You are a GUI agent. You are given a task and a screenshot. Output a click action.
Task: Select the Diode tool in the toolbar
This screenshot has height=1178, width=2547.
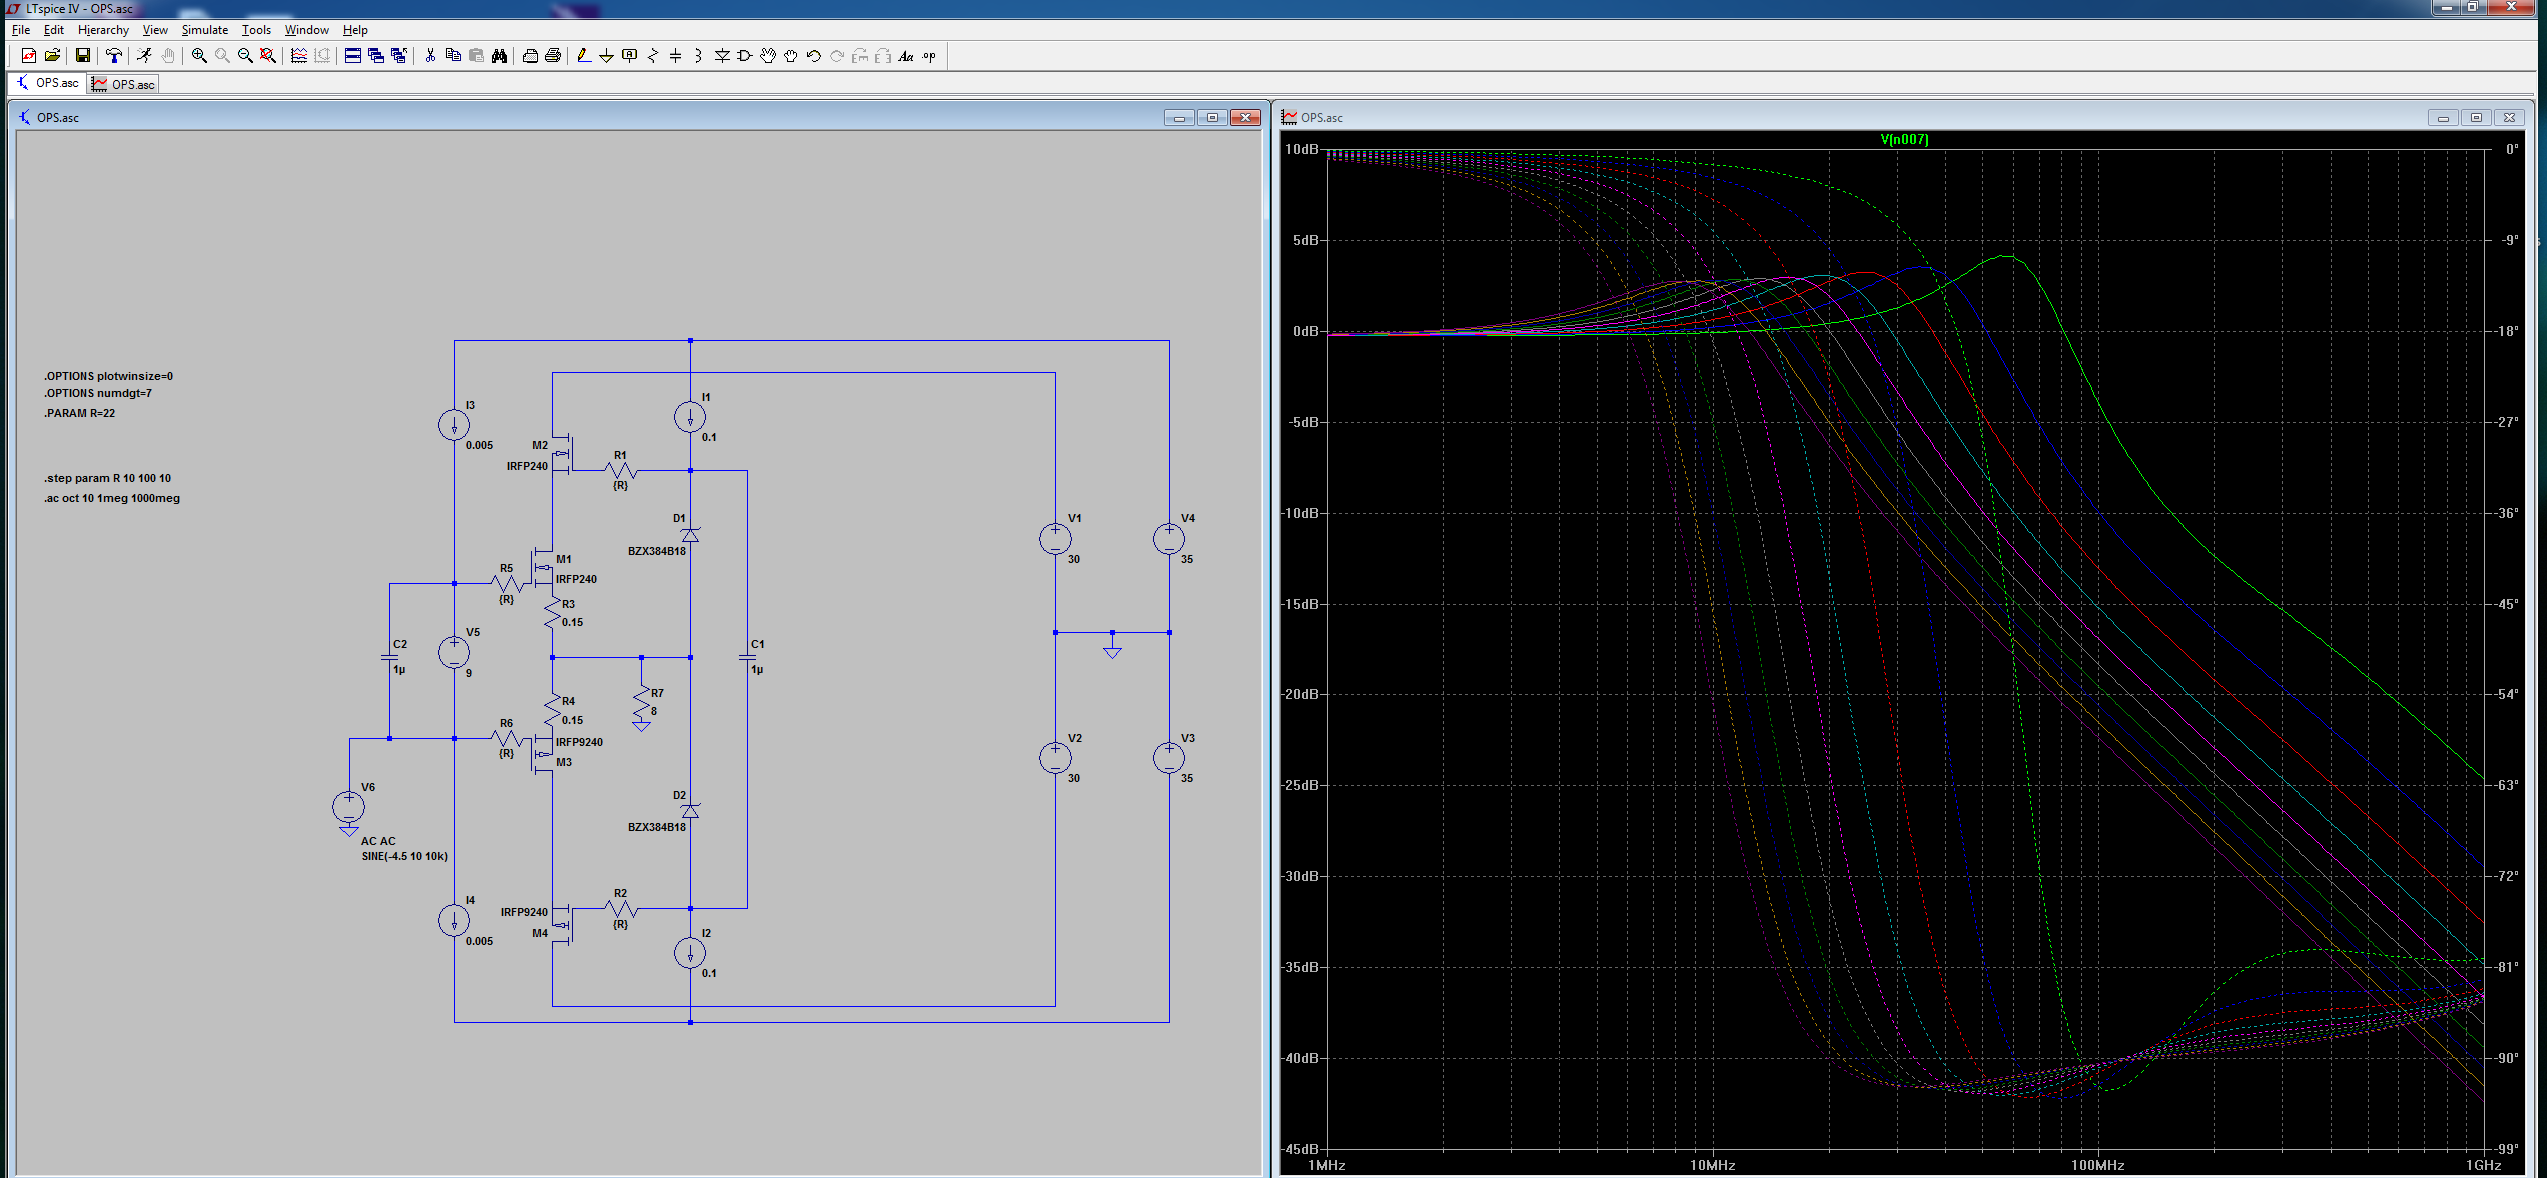point(722,56)
